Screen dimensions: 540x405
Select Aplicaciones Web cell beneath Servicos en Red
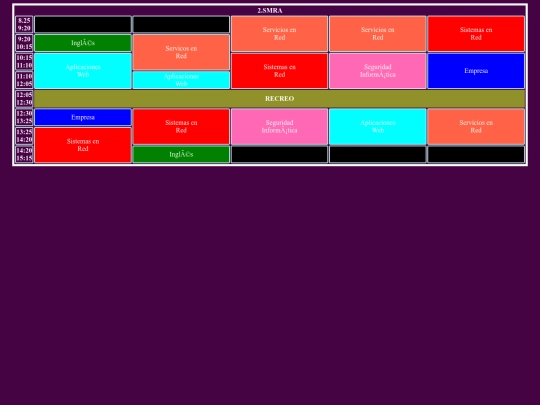[x=181, y=80]
